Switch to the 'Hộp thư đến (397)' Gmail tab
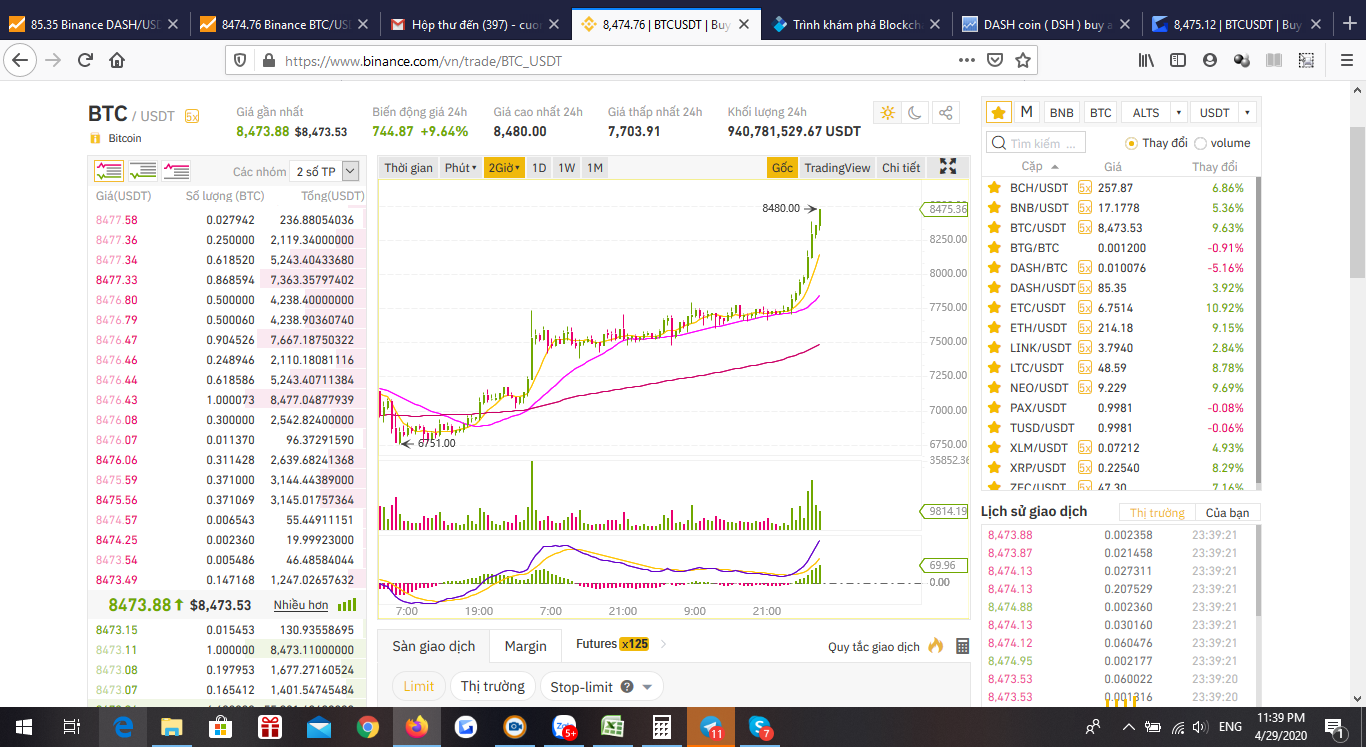 pyautogui.click(x=475, y=24)
